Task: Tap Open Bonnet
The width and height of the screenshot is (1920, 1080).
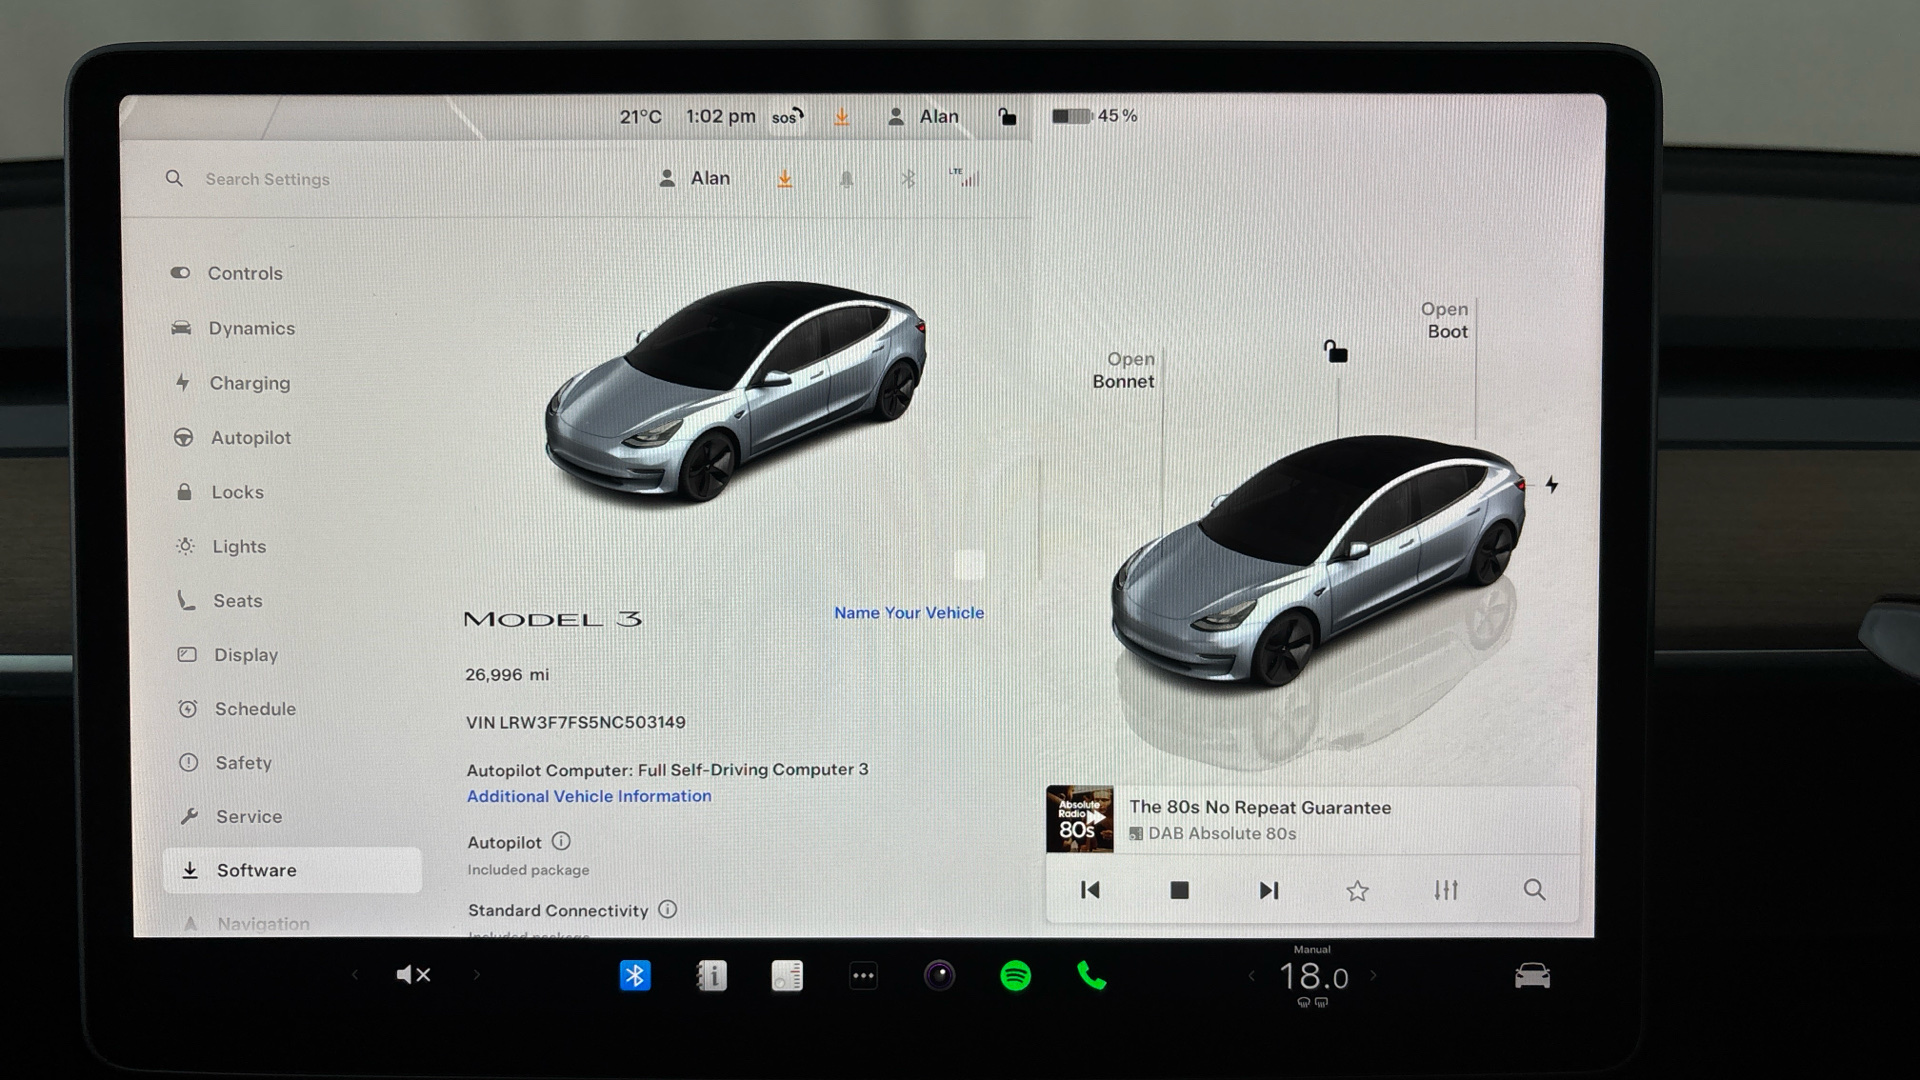Action: tap(1124, 370)
